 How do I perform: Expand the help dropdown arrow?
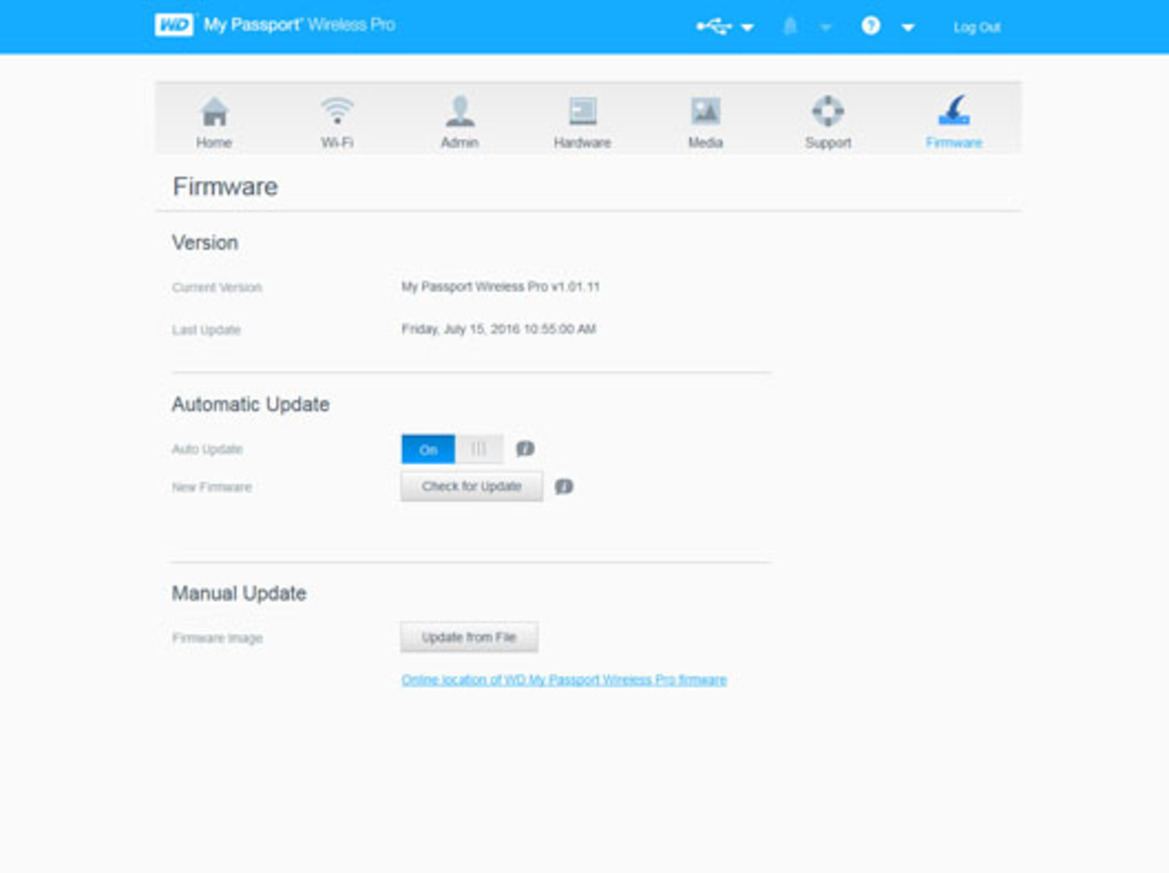[x=908, y=28]
